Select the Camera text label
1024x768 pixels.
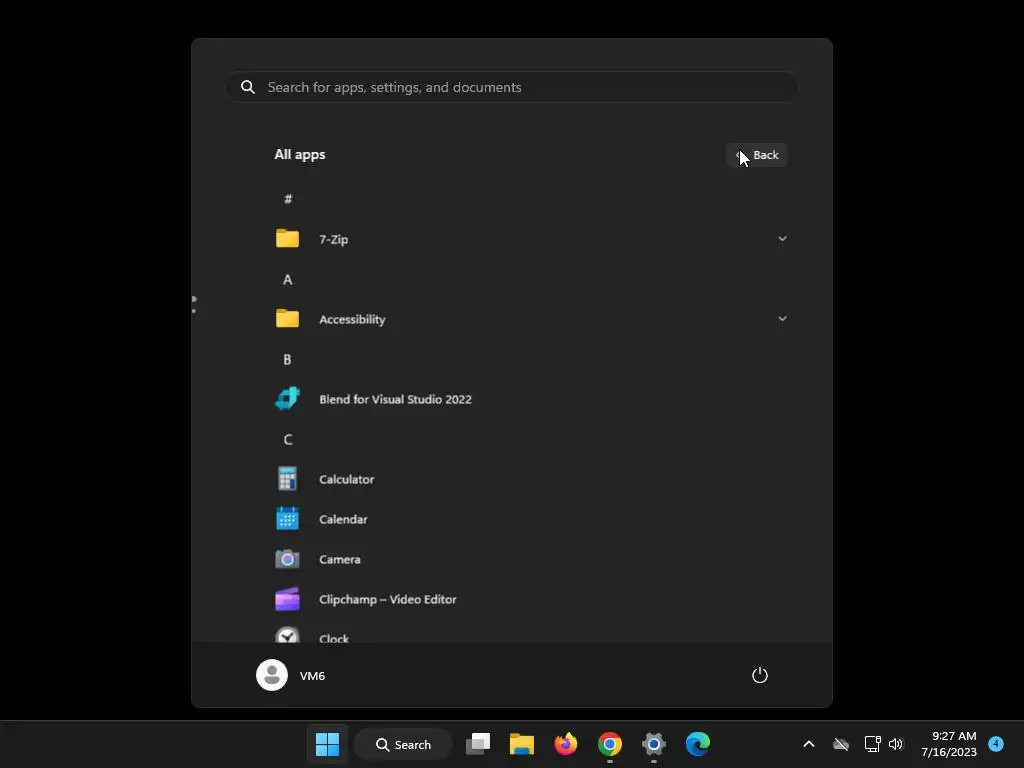coord(340,560)
